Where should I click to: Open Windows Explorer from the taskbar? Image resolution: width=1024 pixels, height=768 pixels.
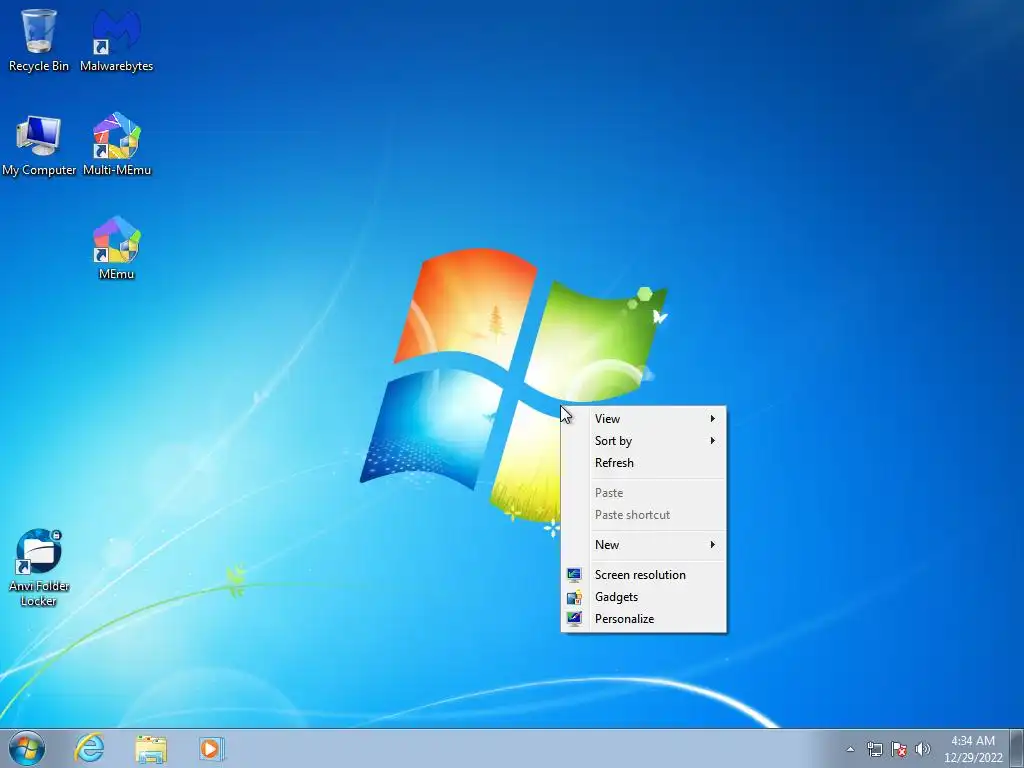click(151, 748)
